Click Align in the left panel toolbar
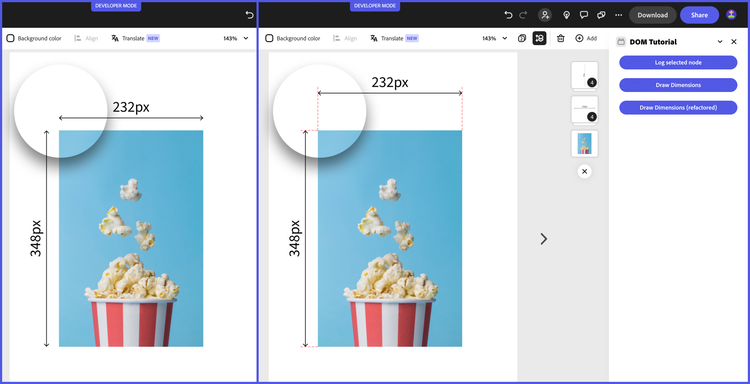This screenshot has width=750, height=384. [x=86, y=38]
